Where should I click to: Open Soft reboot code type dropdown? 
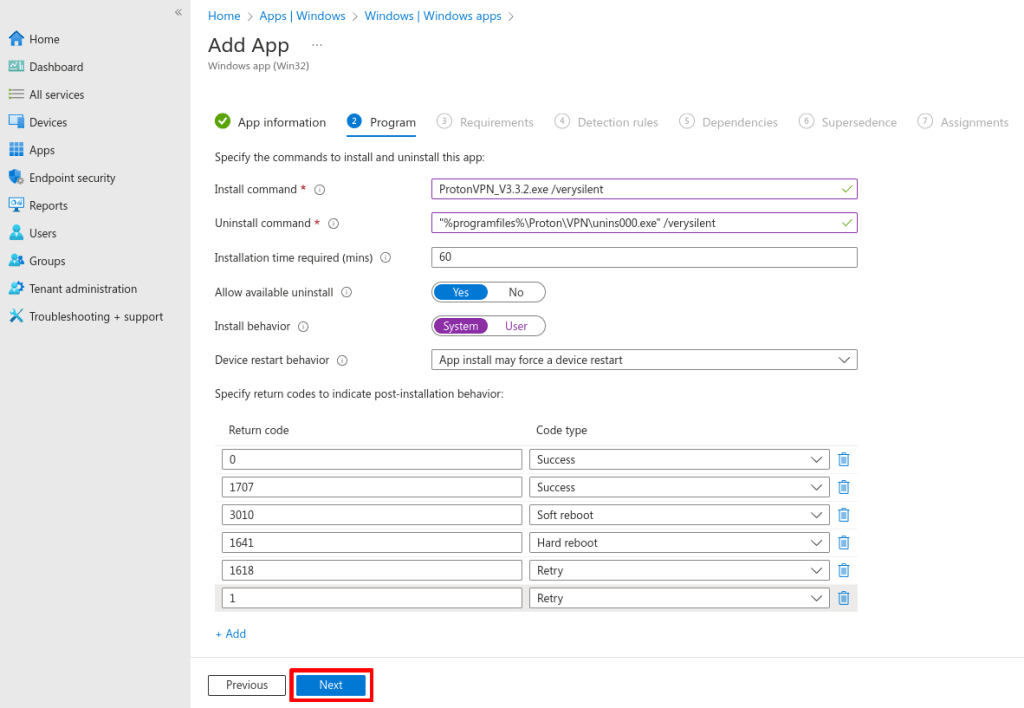(x=679, y=515)
